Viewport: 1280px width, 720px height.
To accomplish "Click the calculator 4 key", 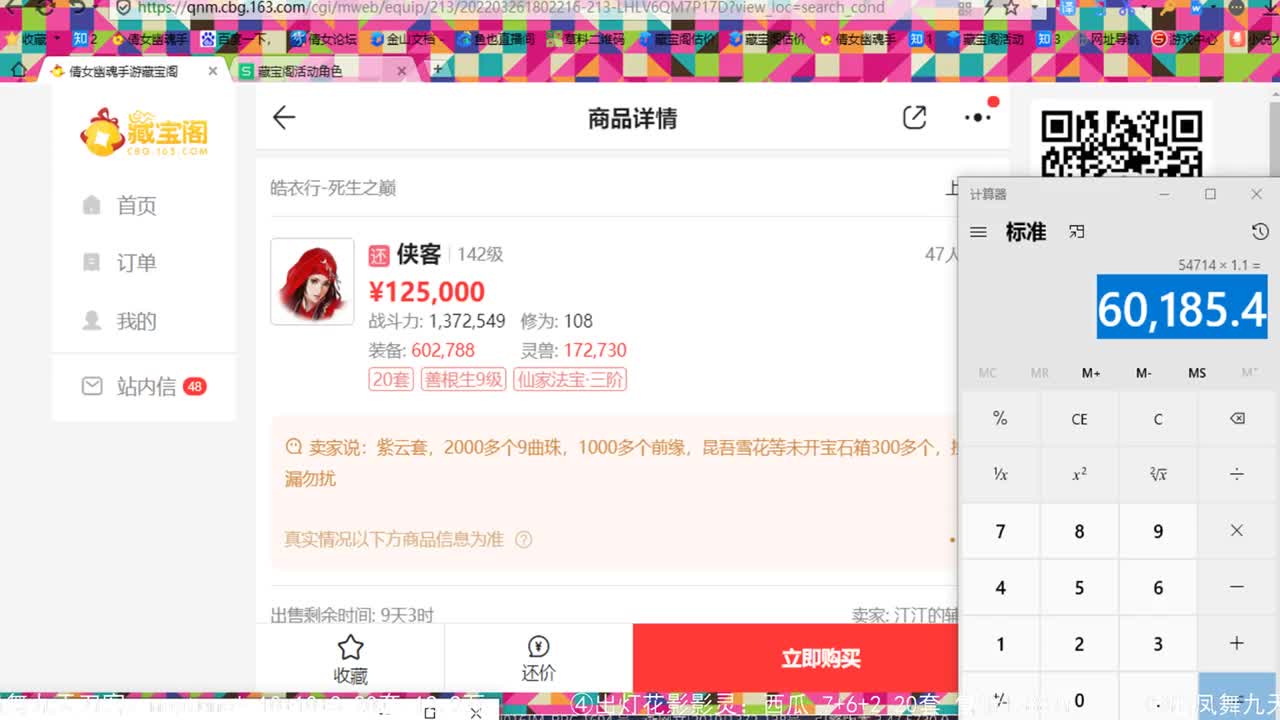I will pyautogui.click(x=1000, y=587).
